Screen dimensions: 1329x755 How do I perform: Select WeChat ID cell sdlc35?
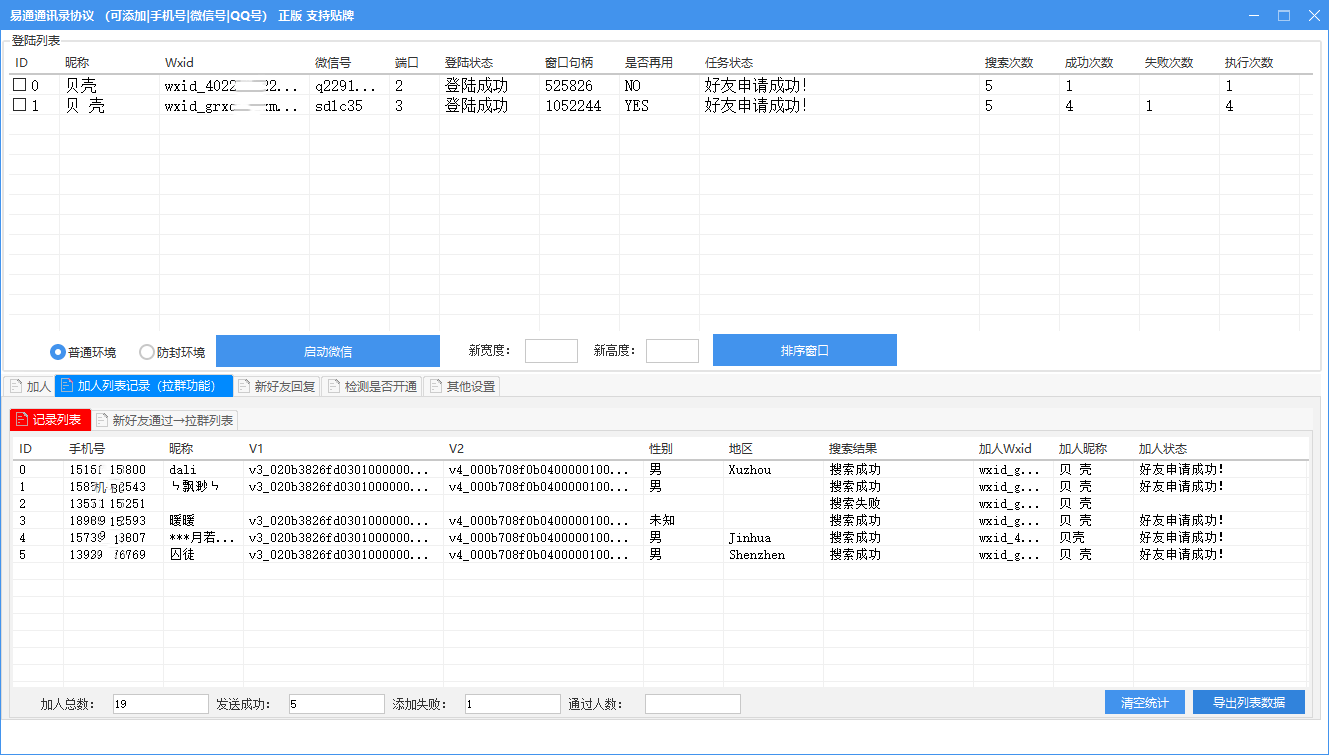[x=339, y=105]
